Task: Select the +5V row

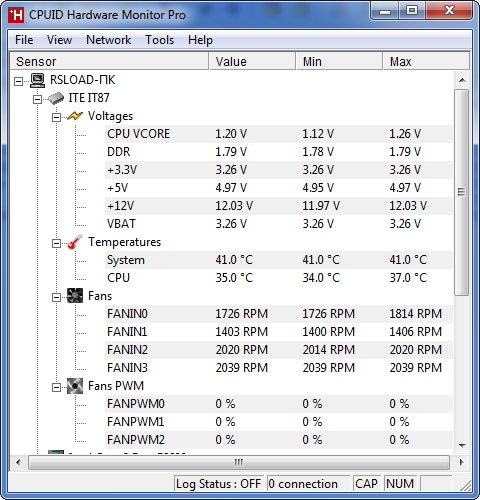Action: [x=279, y=188]
